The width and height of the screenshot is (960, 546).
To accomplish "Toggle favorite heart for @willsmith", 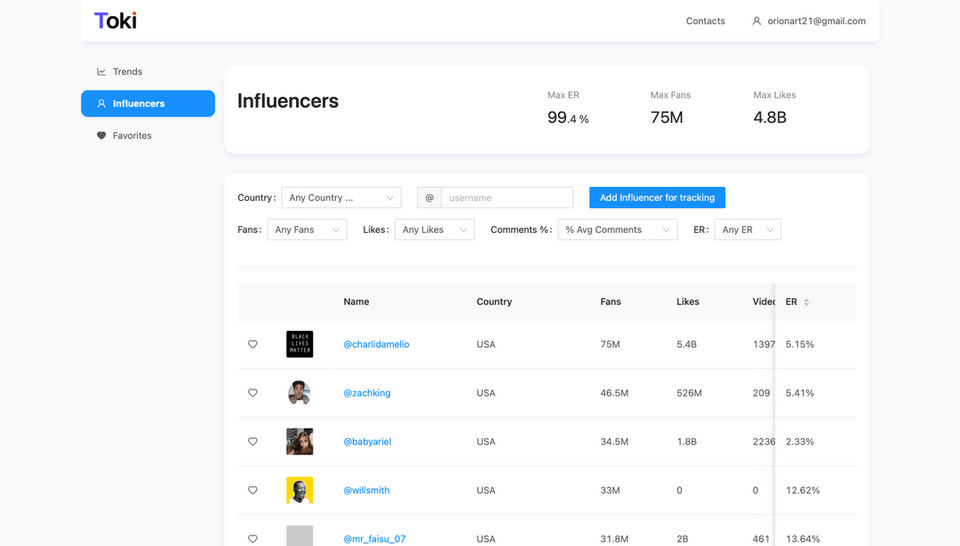I will pyautogui.click(x=252, y=490).
